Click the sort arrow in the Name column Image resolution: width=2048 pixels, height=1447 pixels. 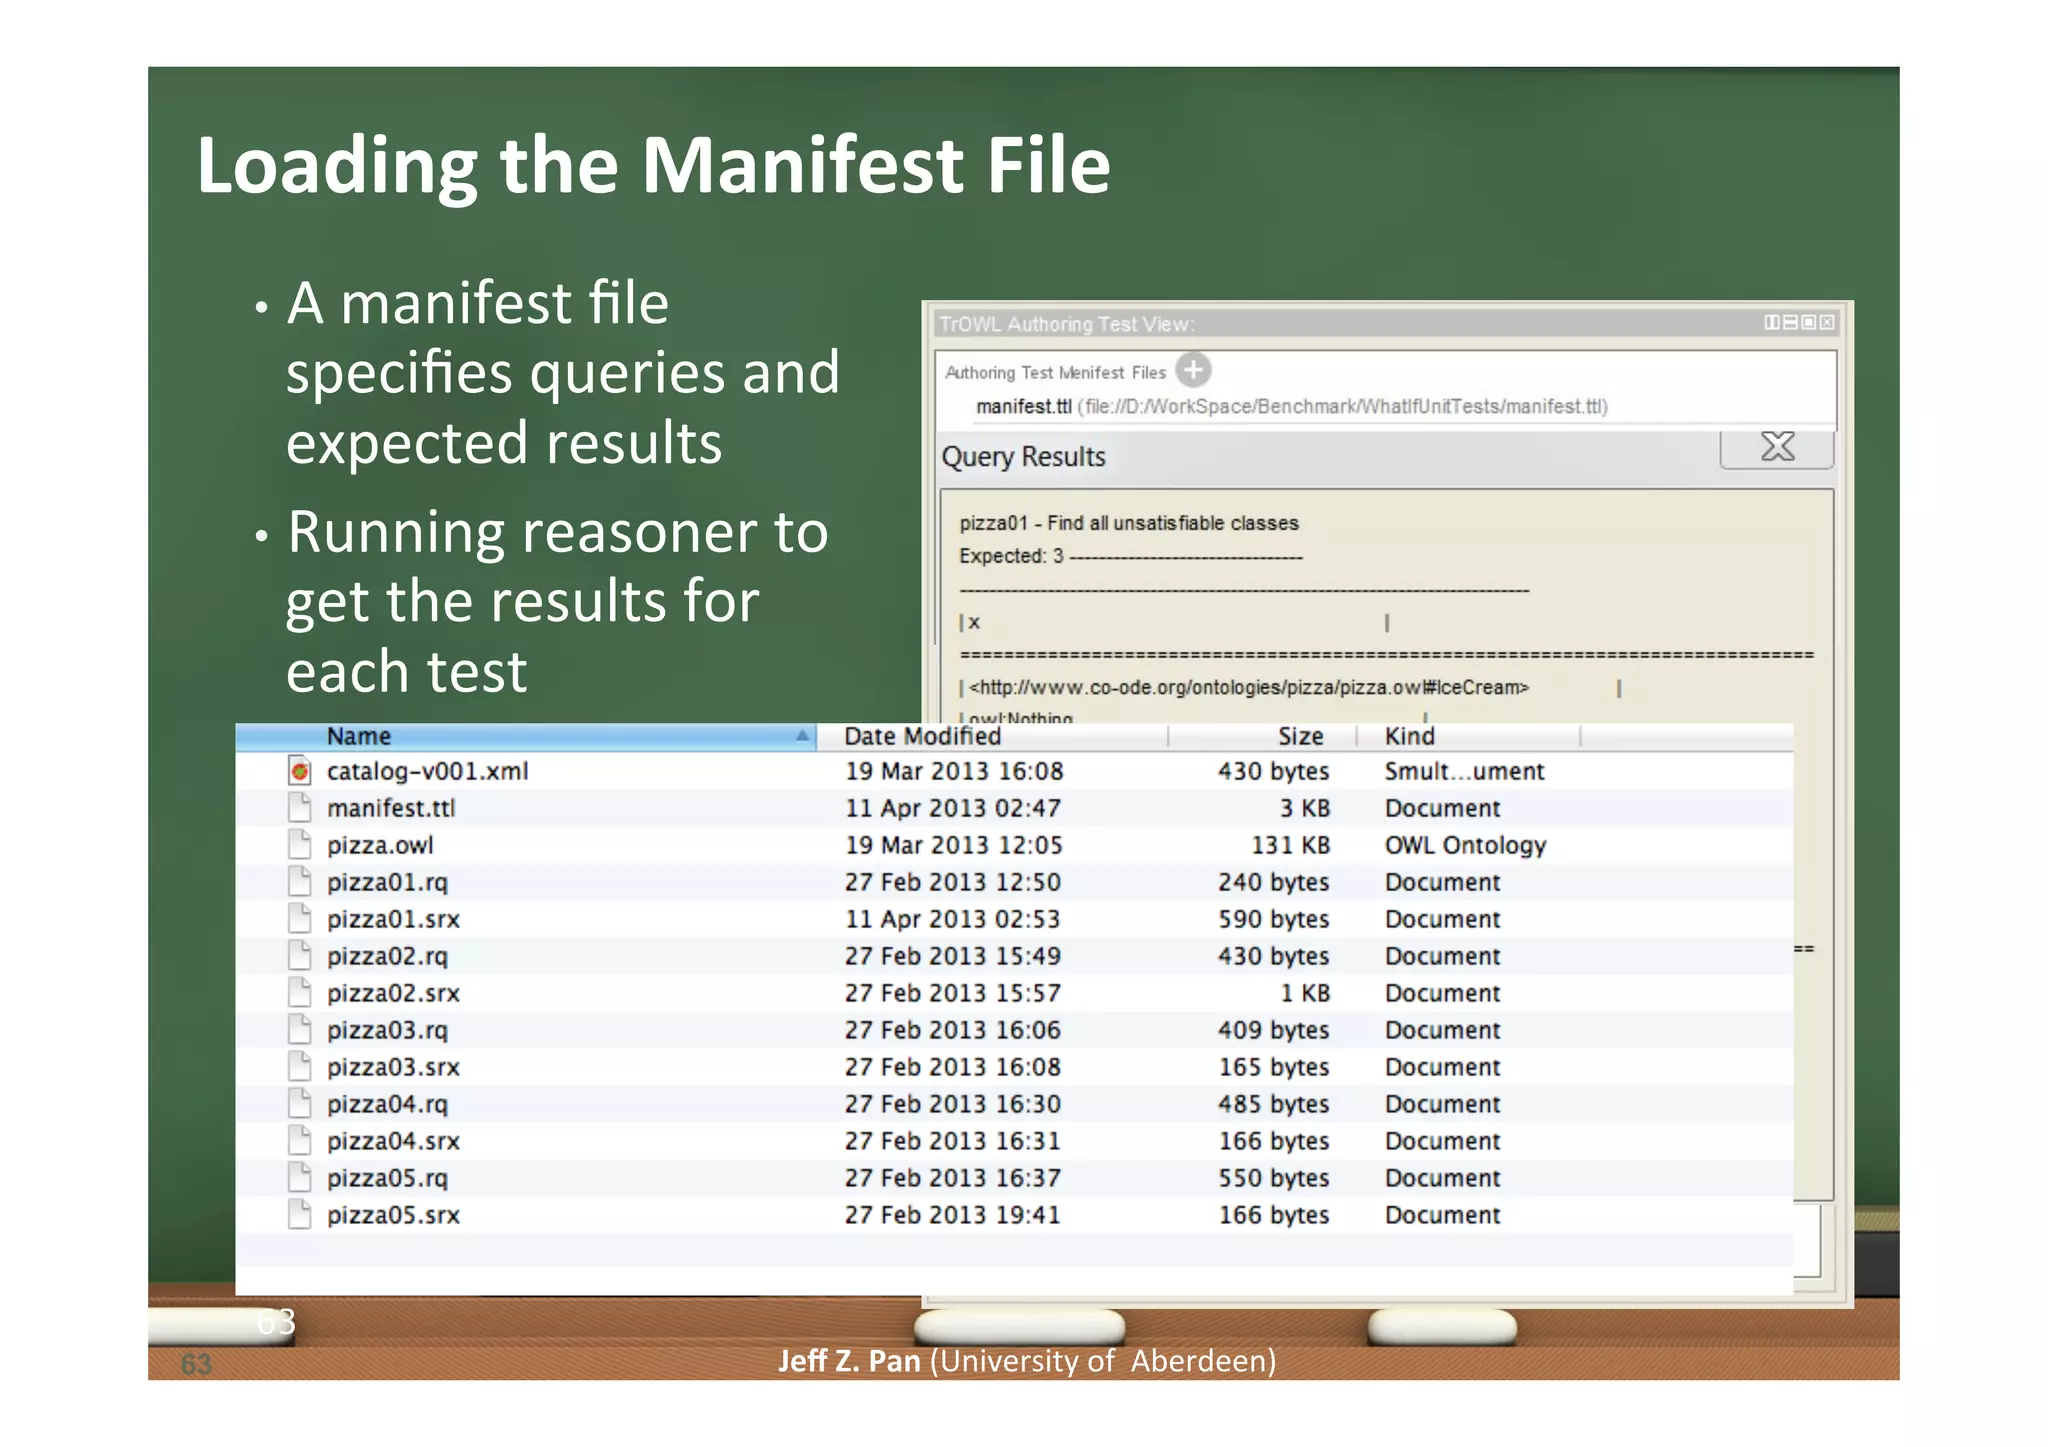[802, 736]
